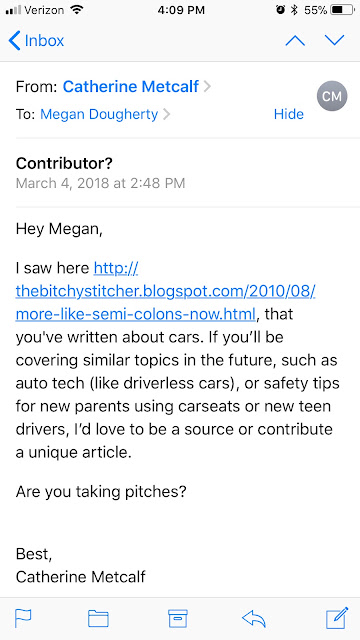Tap the Bluetooth status icon
Image resolution: width=360 pixels, height=640 pixels.
point(294,10)
